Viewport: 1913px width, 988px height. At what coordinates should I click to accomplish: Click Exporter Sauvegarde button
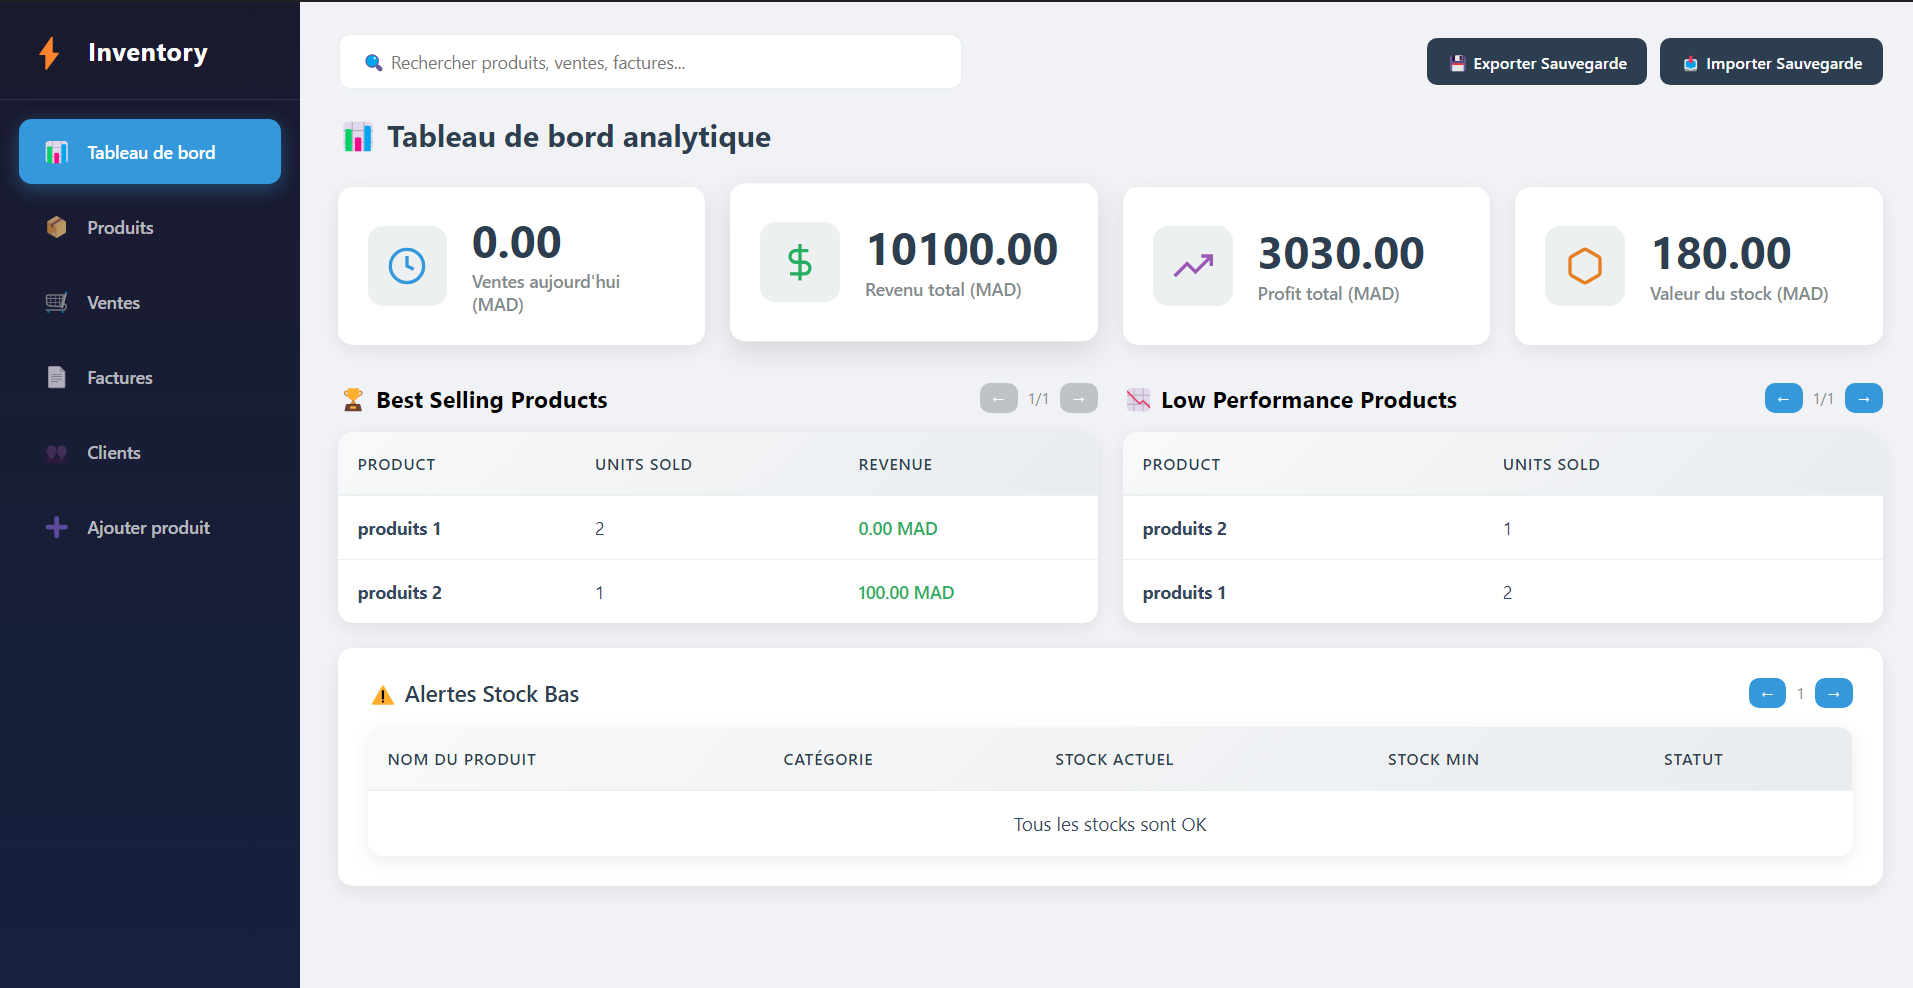1536,62
